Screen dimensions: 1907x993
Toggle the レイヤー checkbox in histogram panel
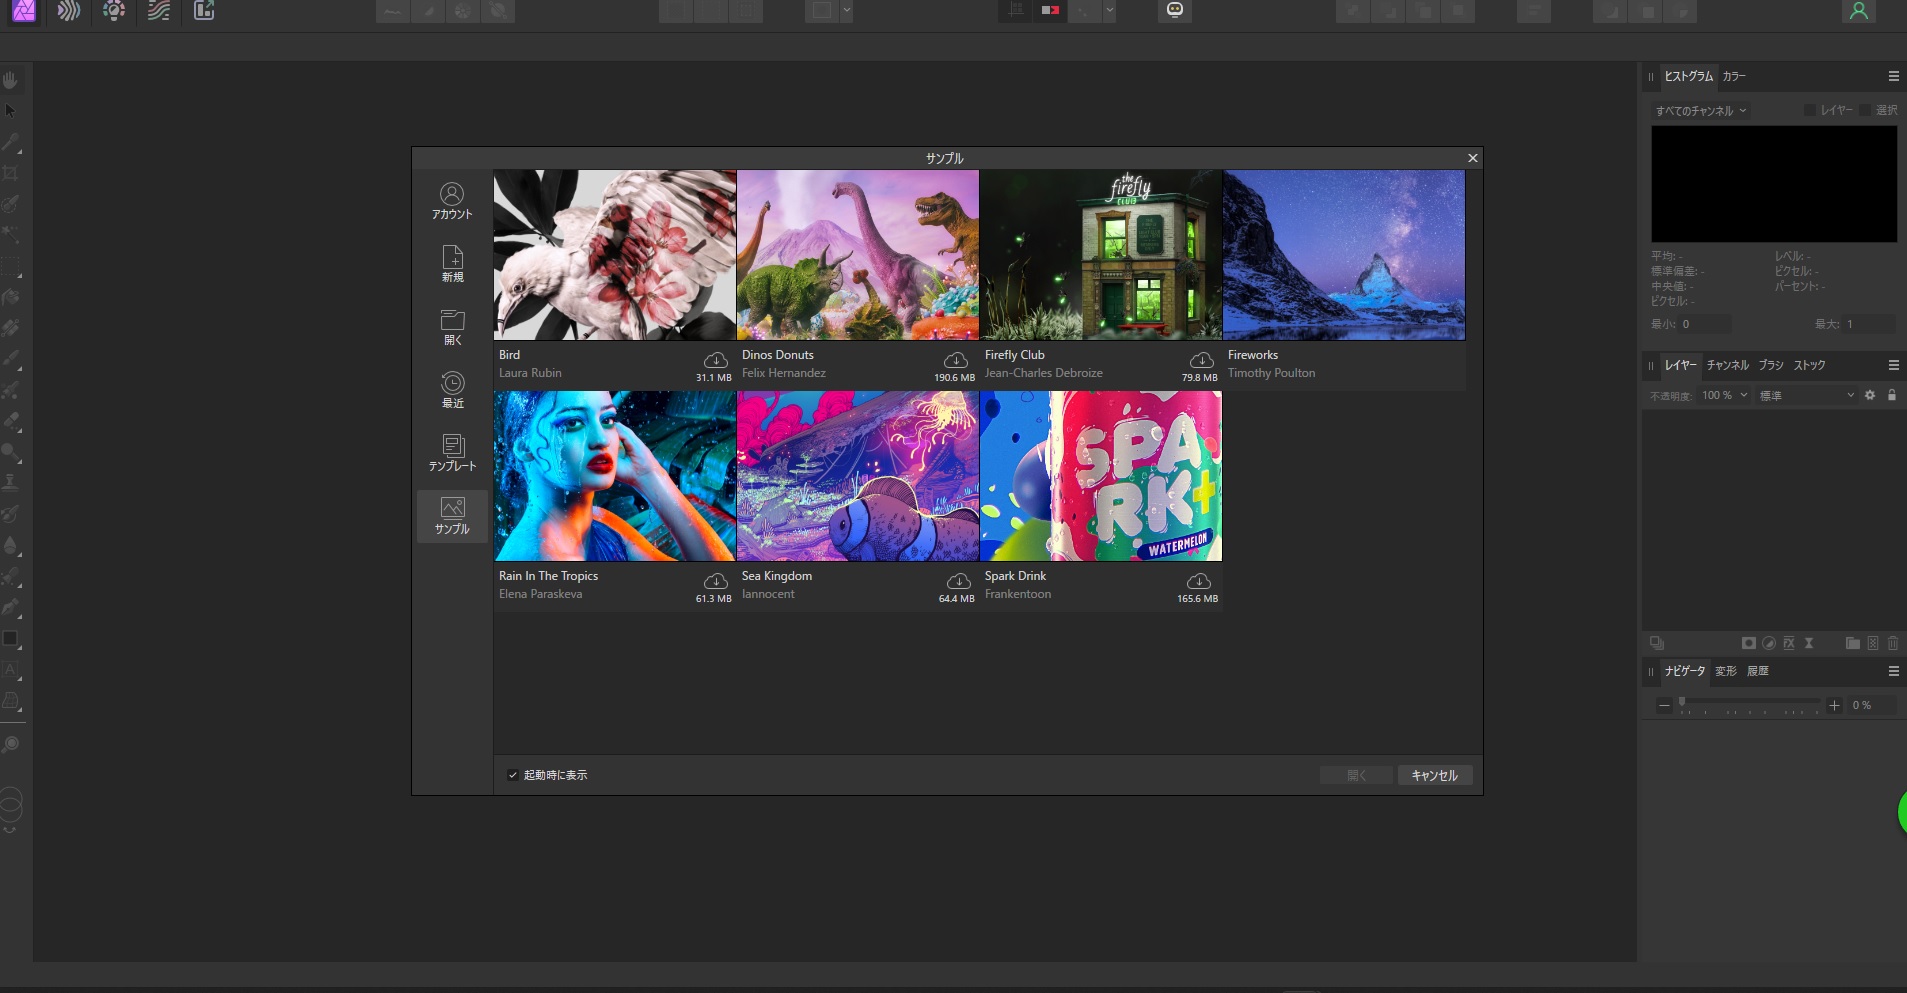pyautogui.click(x=1810, y=110)
